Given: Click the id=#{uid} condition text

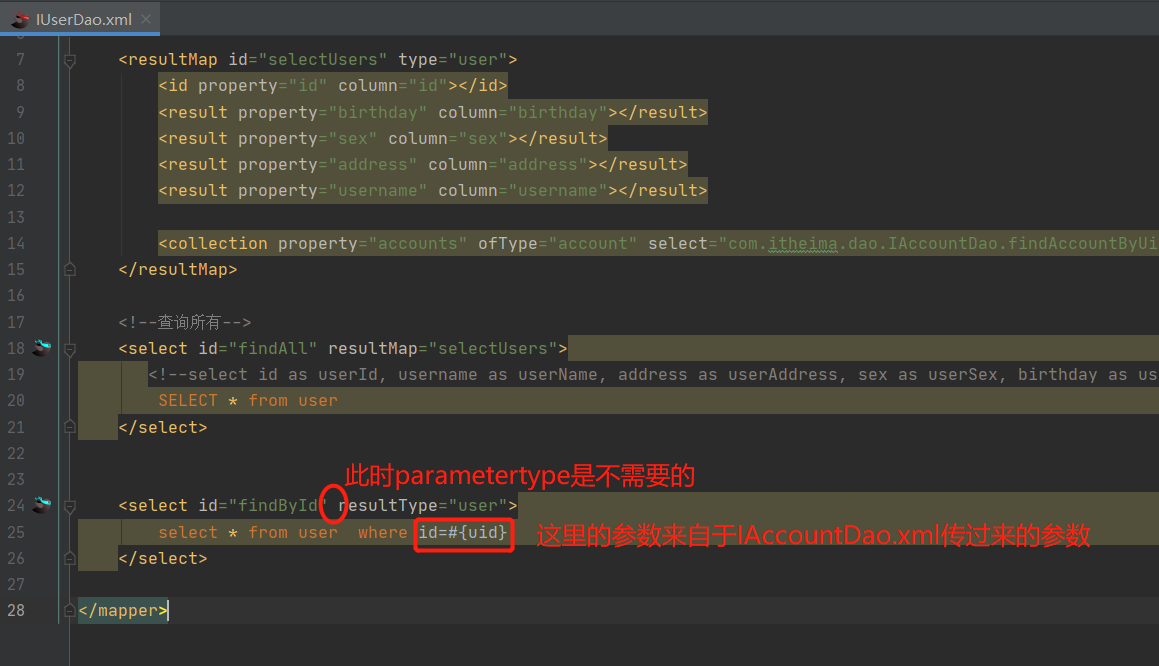Looking at the screenshot, I should (463, 532).
